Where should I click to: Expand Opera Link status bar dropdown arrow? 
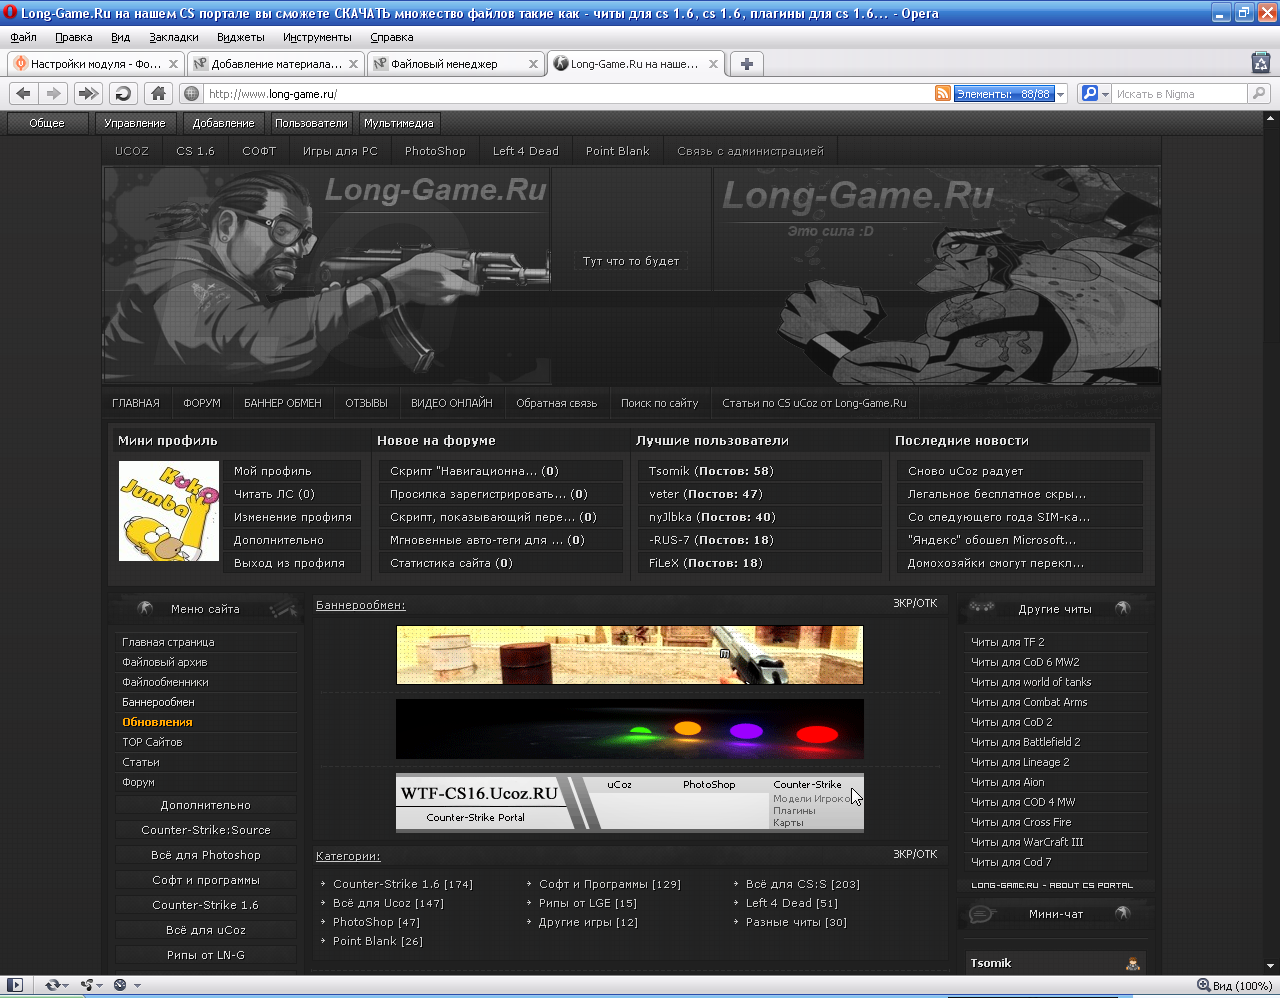pos(66,986)
